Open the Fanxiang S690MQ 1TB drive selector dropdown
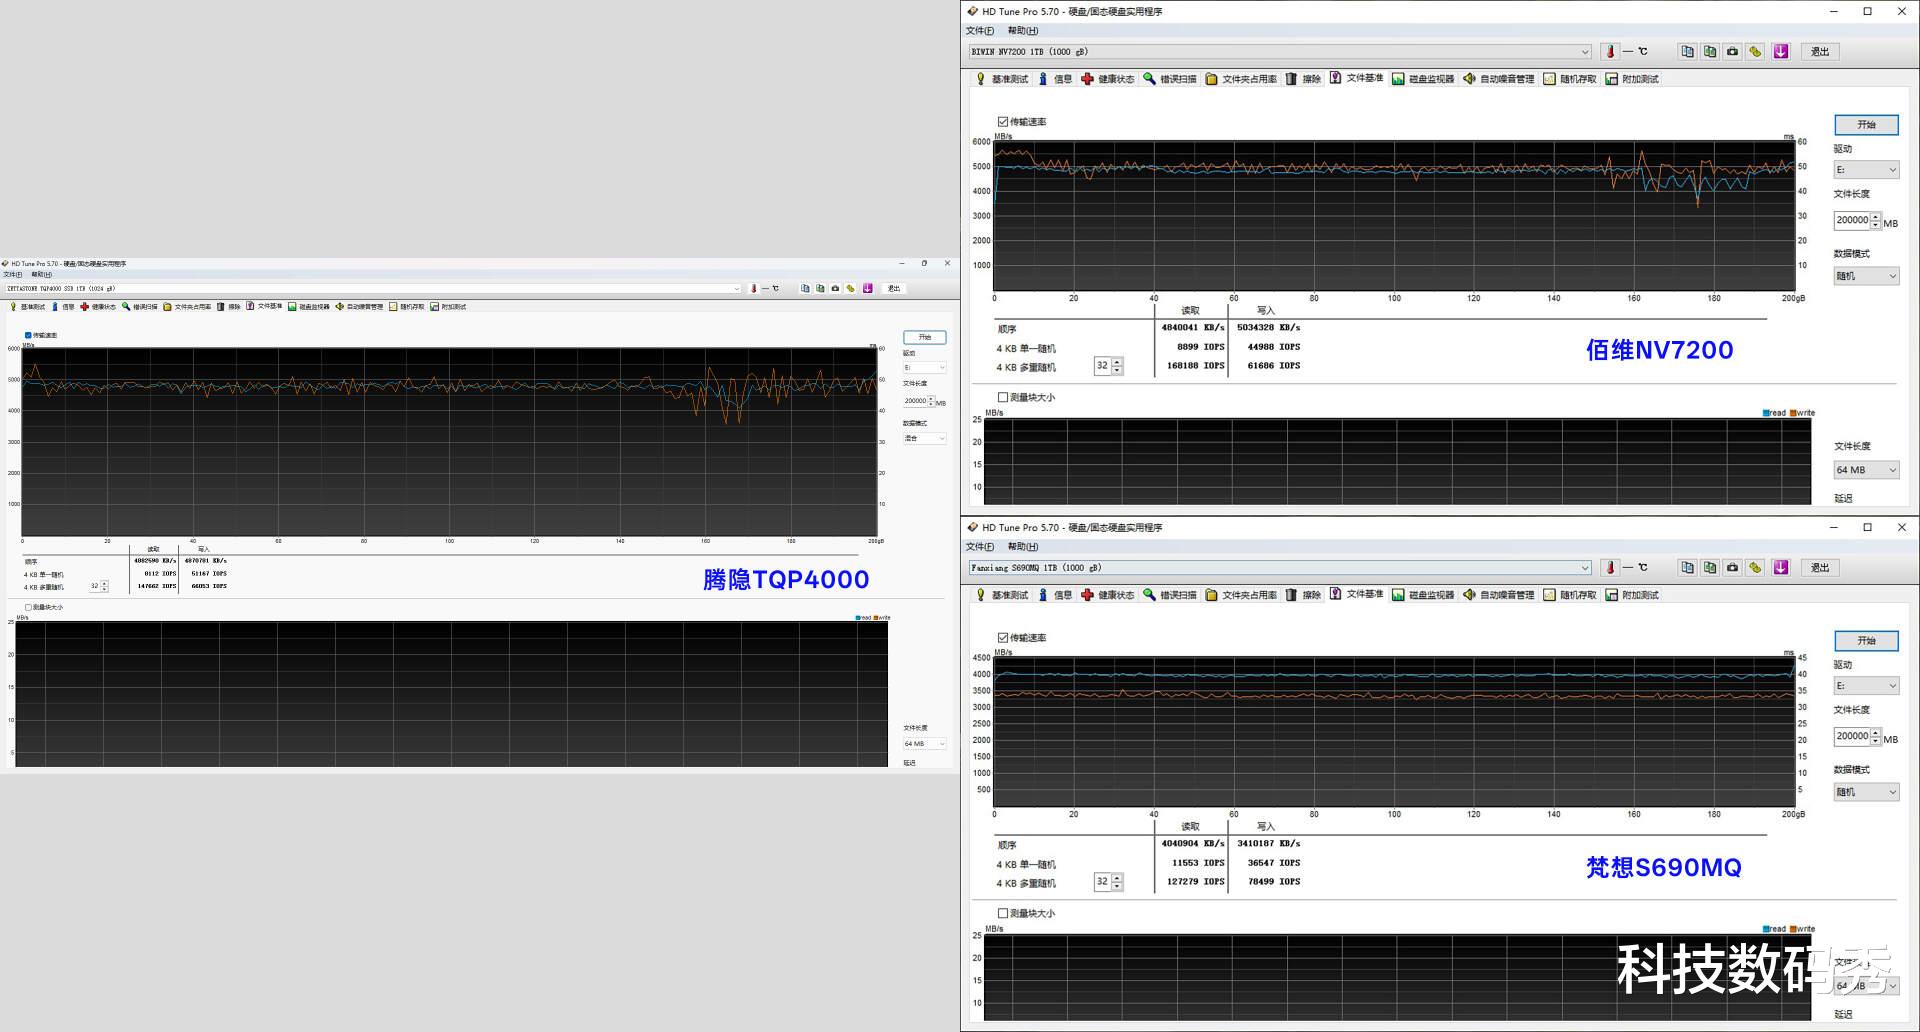Viewport: 1920px width, 1032px height. pos(1279,568)
